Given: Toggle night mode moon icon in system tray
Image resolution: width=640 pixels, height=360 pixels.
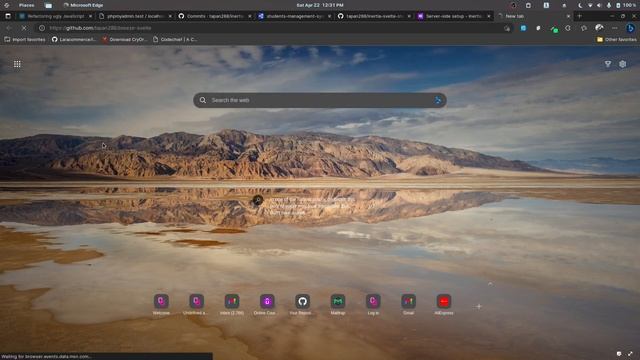Looking at the screenshot, I should (x=580, y=5).
